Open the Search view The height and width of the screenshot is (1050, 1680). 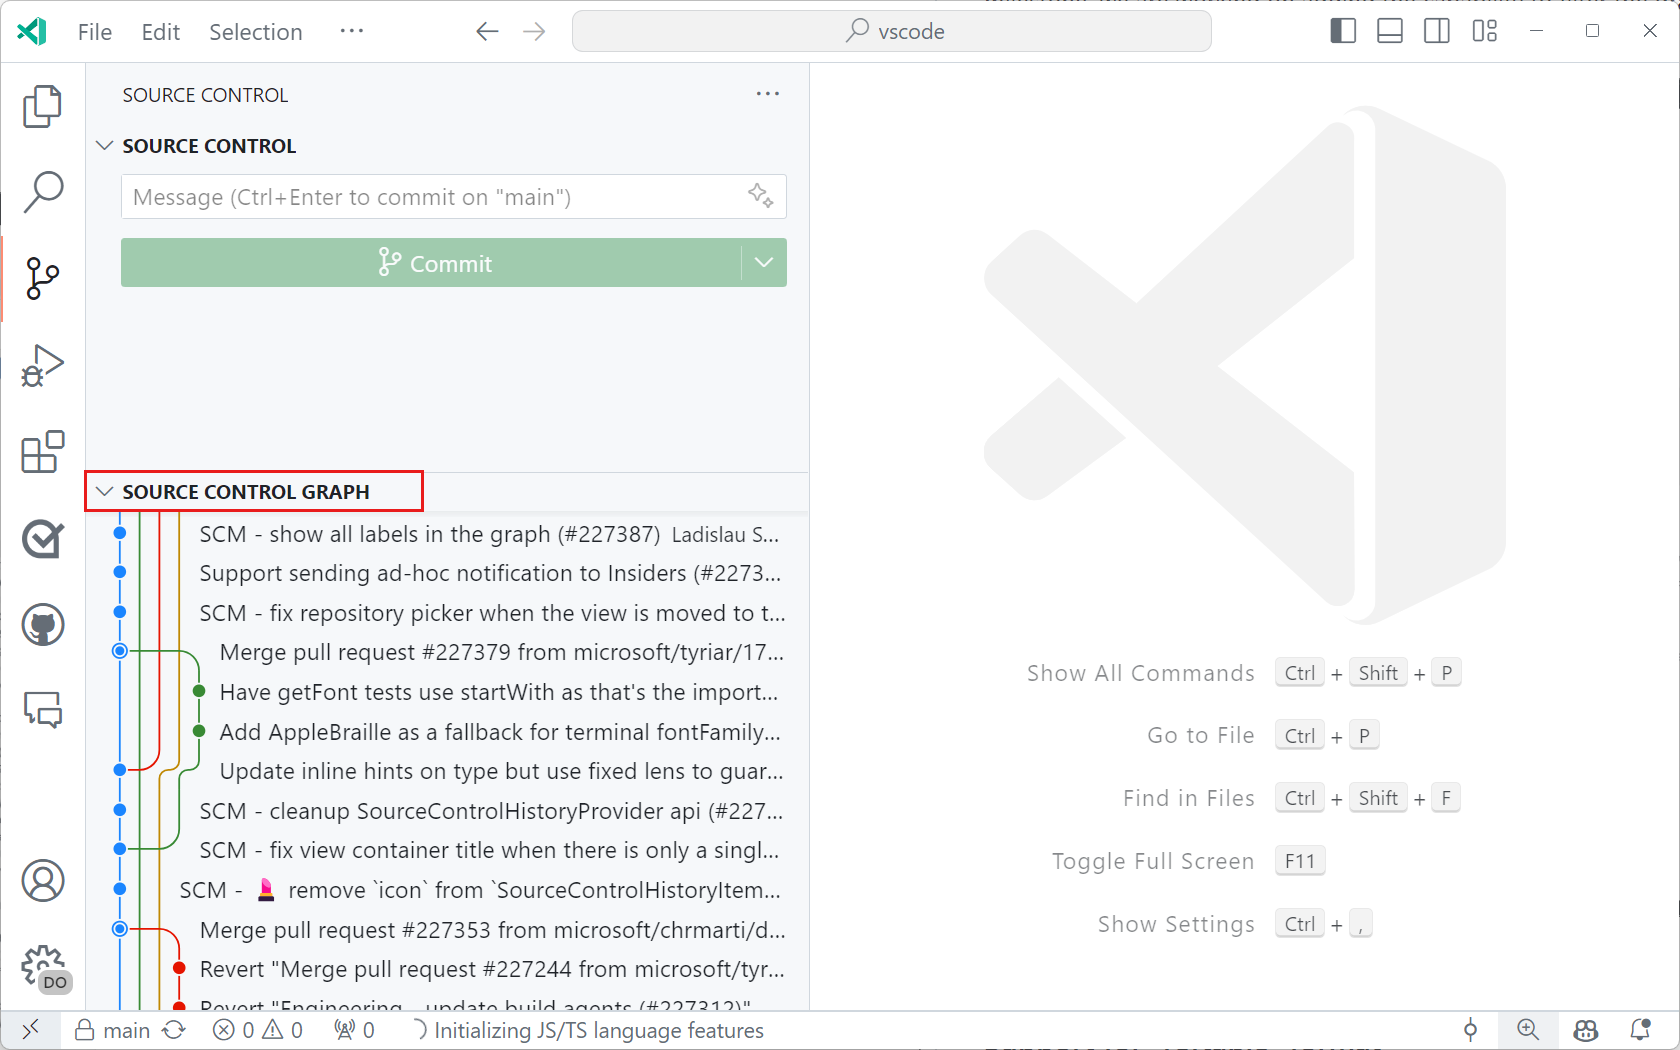click(x=42, y=192)
